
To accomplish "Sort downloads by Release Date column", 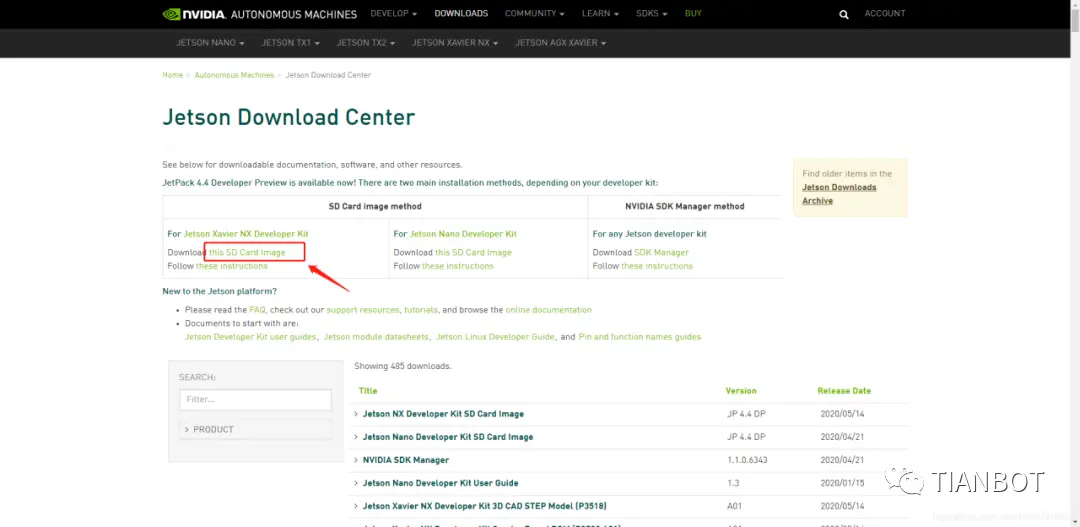I will (x=844, y=391).
